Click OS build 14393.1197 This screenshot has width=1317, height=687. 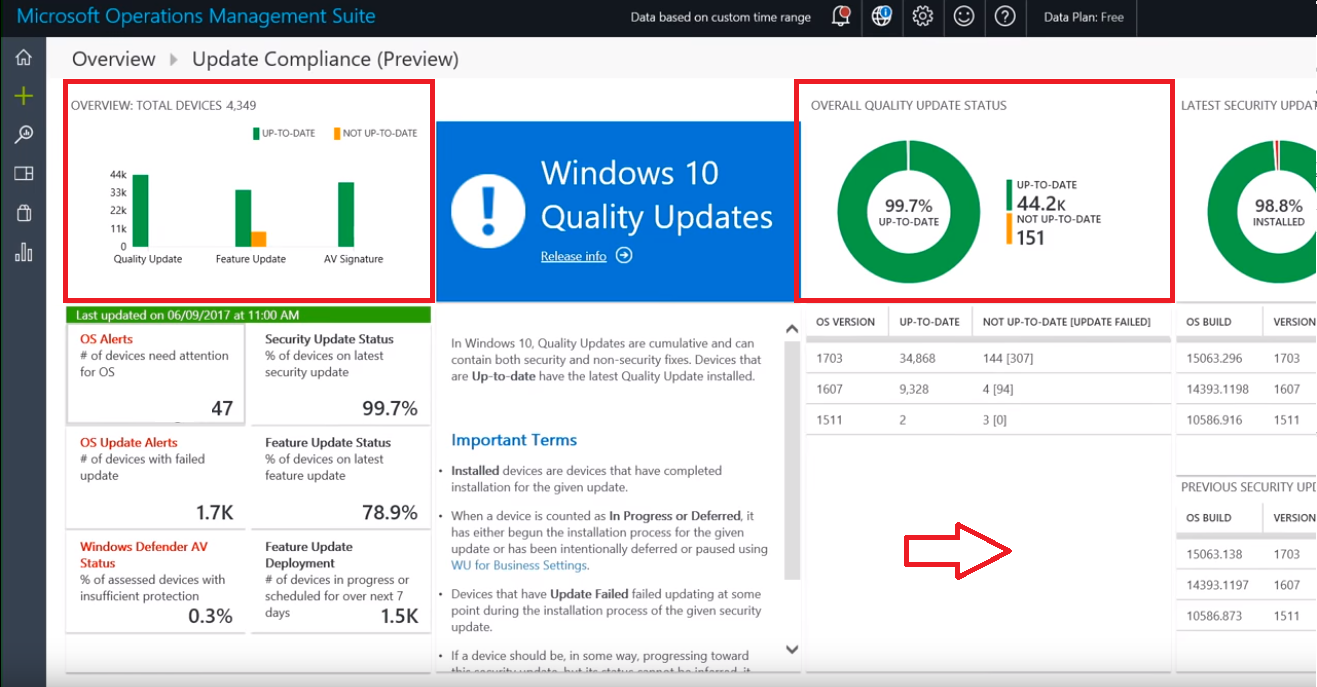[1217, 585]
